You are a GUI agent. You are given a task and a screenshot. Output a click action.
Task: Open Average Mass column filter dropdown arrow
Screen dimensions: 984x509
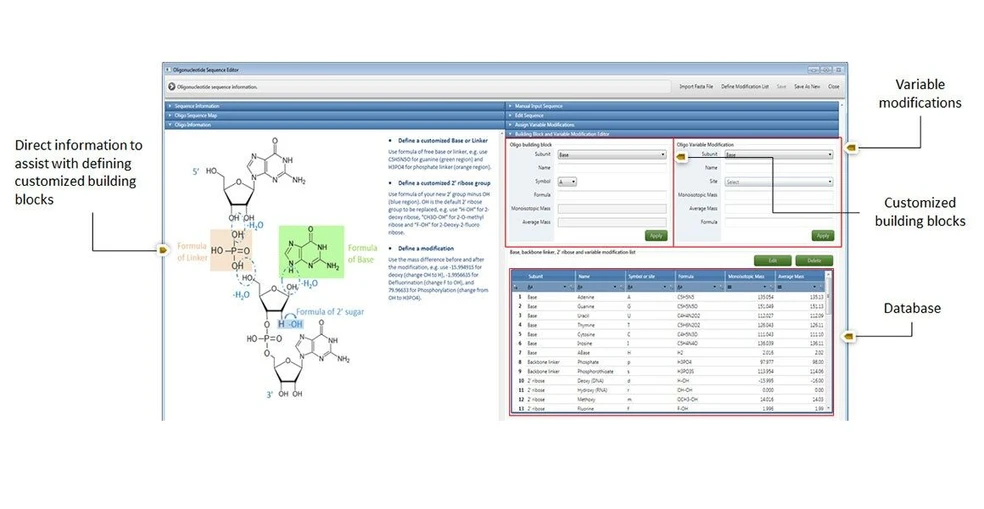click(x=815, y=287)
